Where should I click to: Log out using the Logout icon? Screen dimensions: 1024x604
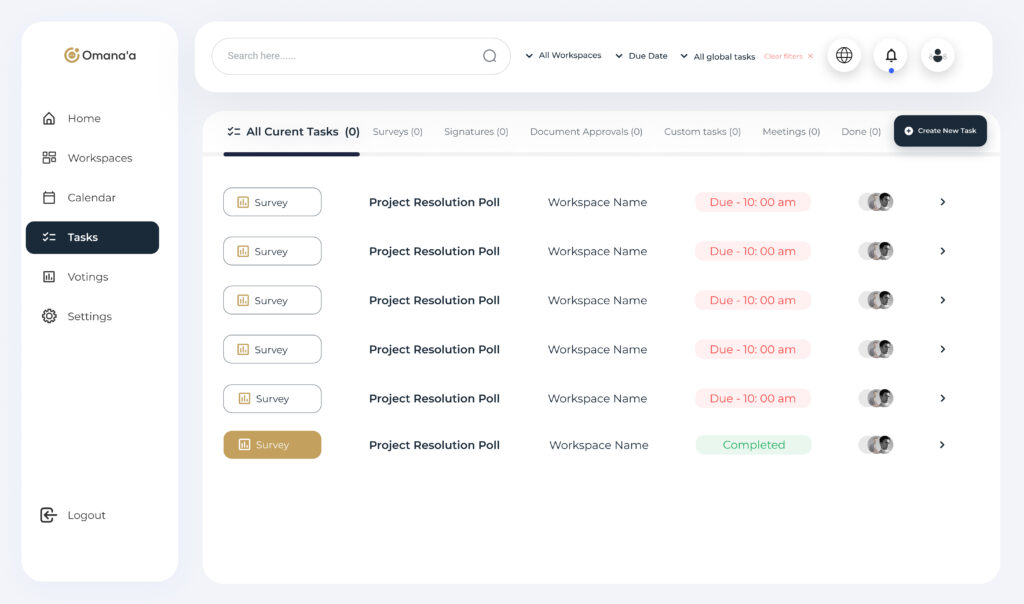(48, 515)
